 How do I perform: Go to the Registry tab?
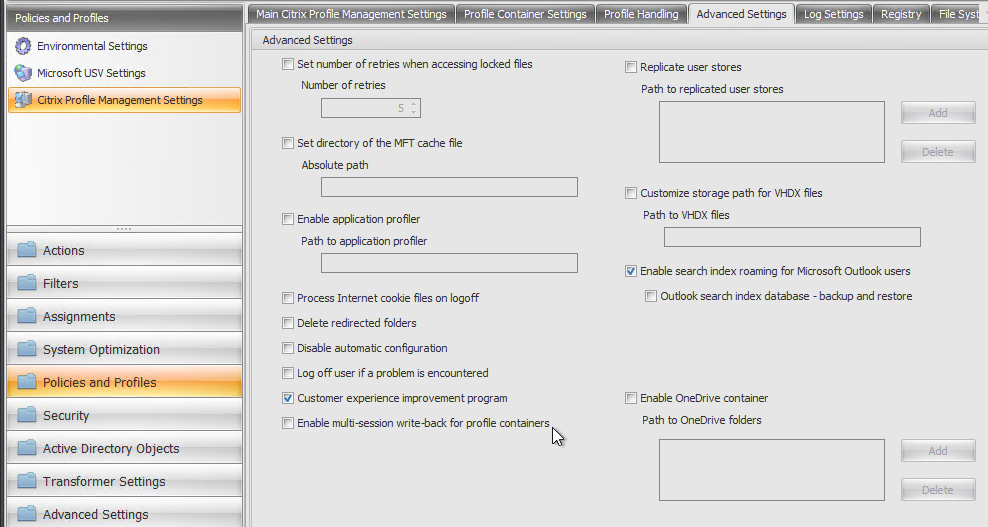tap(901, 14)
